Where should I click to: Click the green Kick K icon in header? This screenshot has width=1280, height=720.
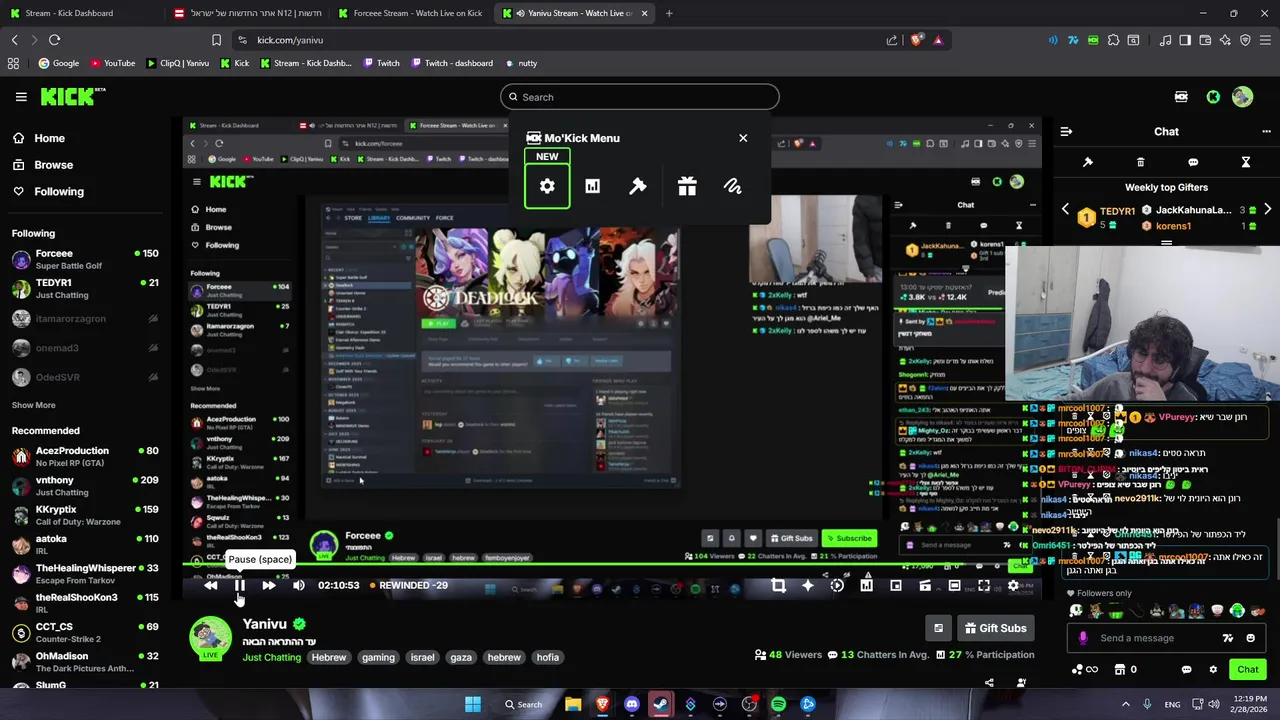pos(1213,97)
